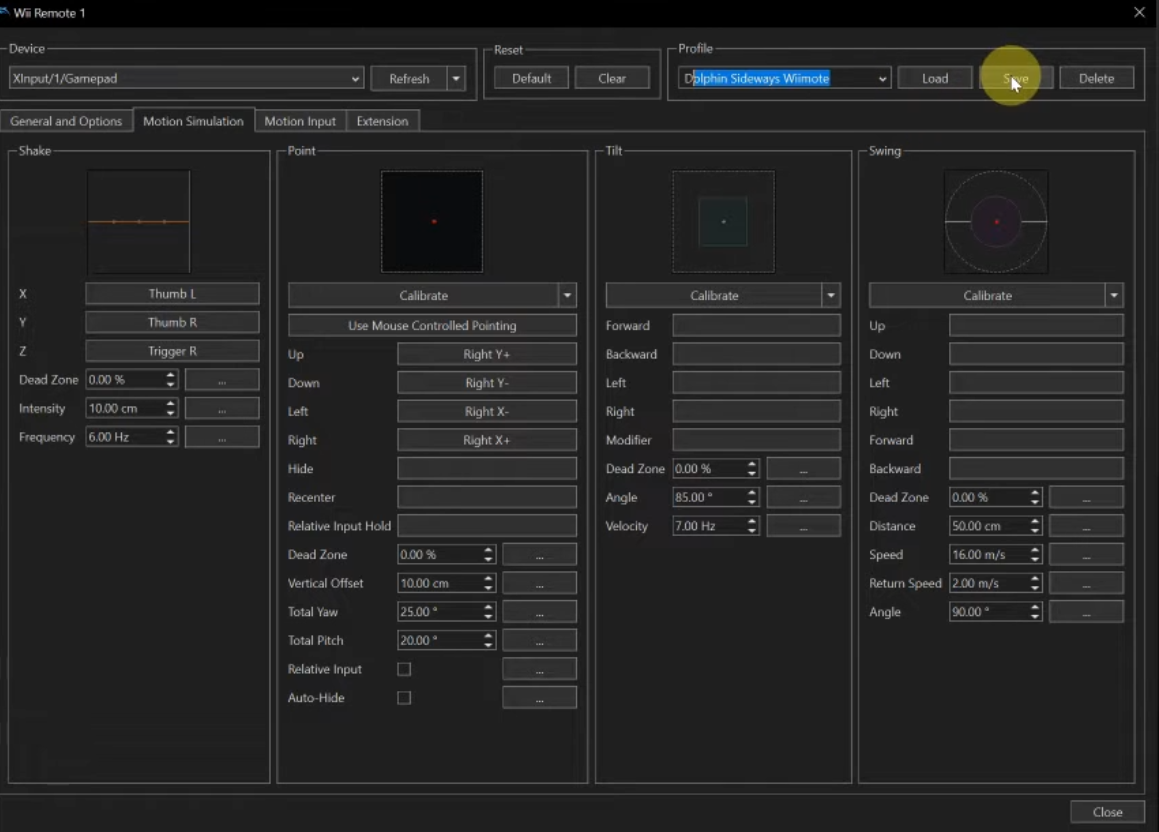Open the Tilt Calibrate dropdown arrow
Screen dimensions: 1159x832
[831, 296]
